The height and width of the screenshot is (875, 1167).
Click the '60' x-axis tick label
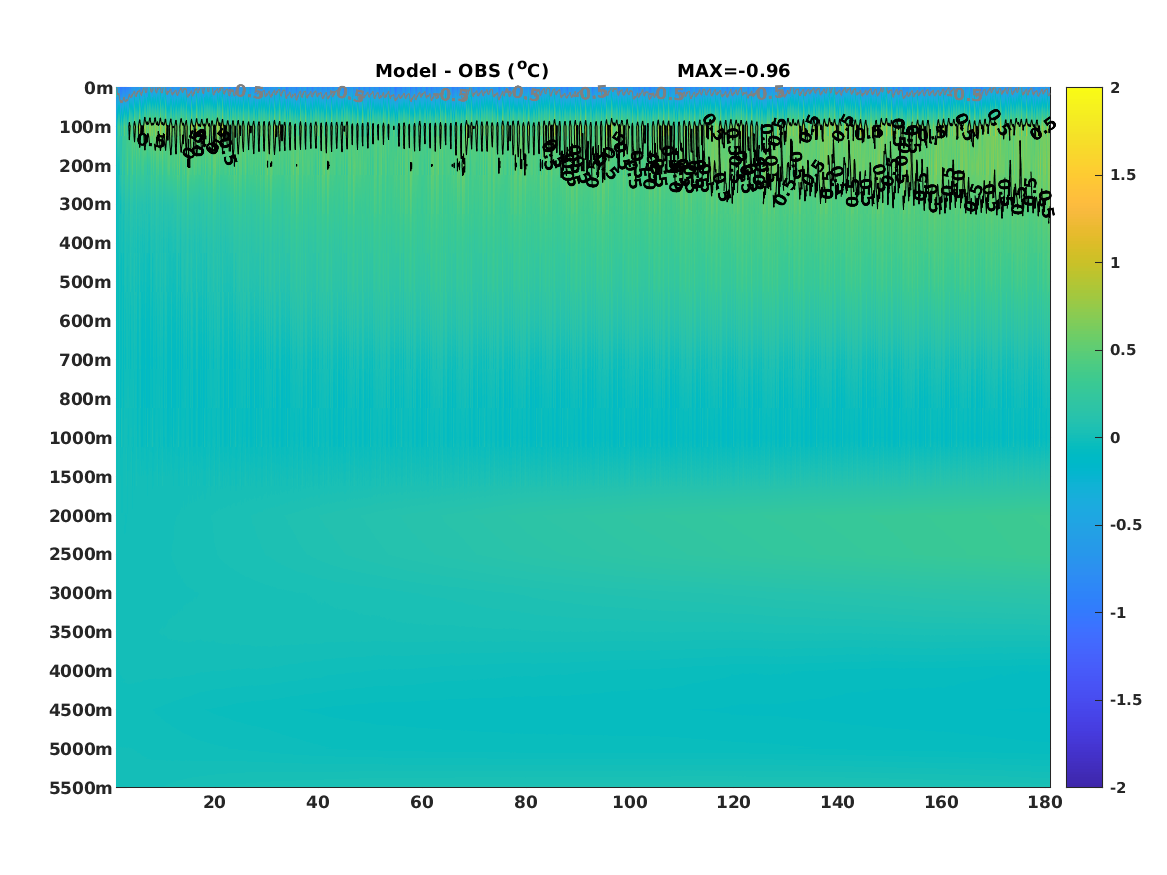422,802
